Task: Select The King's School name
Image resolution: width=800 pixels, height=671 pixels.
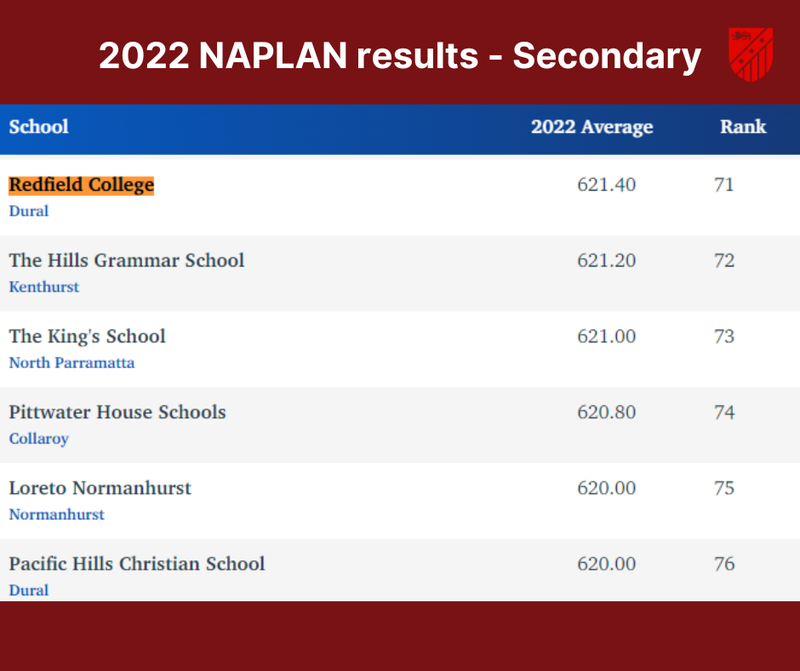Action: [87, 336]
